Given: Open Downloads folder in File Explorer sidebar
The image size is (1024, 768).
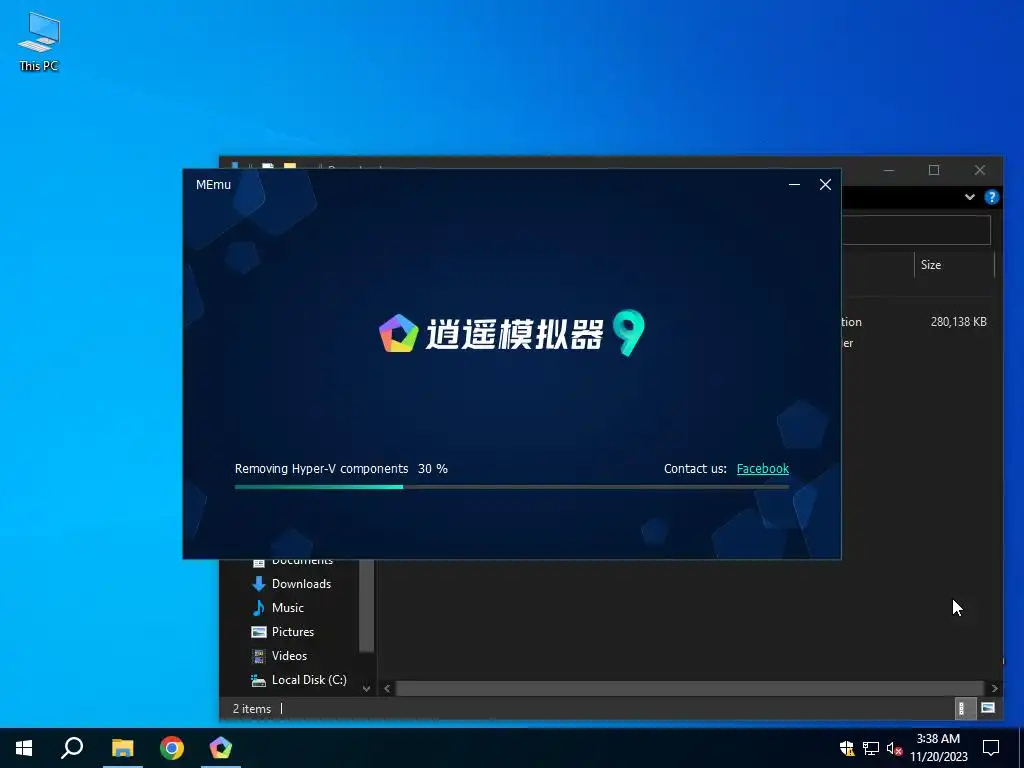Looking at the screenshot, I should tap(301, 584).
